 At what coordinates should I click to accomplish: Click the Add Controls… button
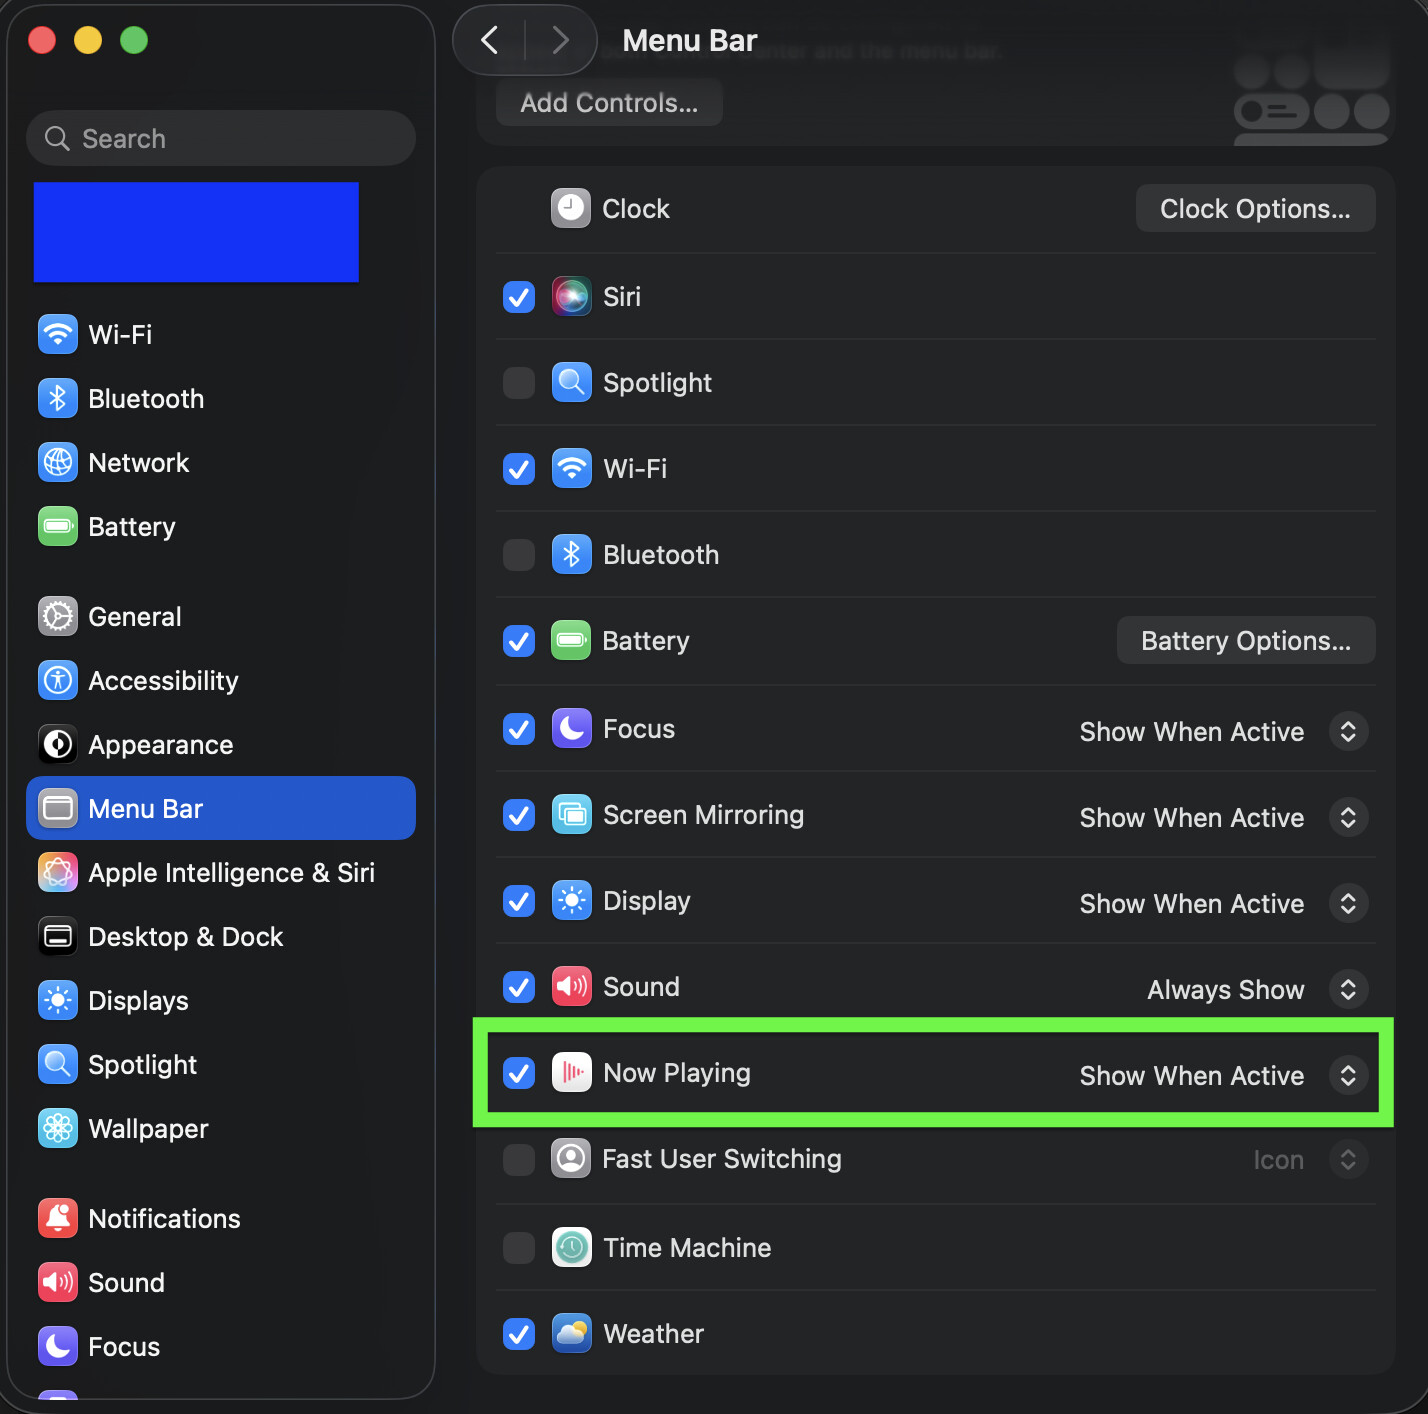(x=609, y=102)
